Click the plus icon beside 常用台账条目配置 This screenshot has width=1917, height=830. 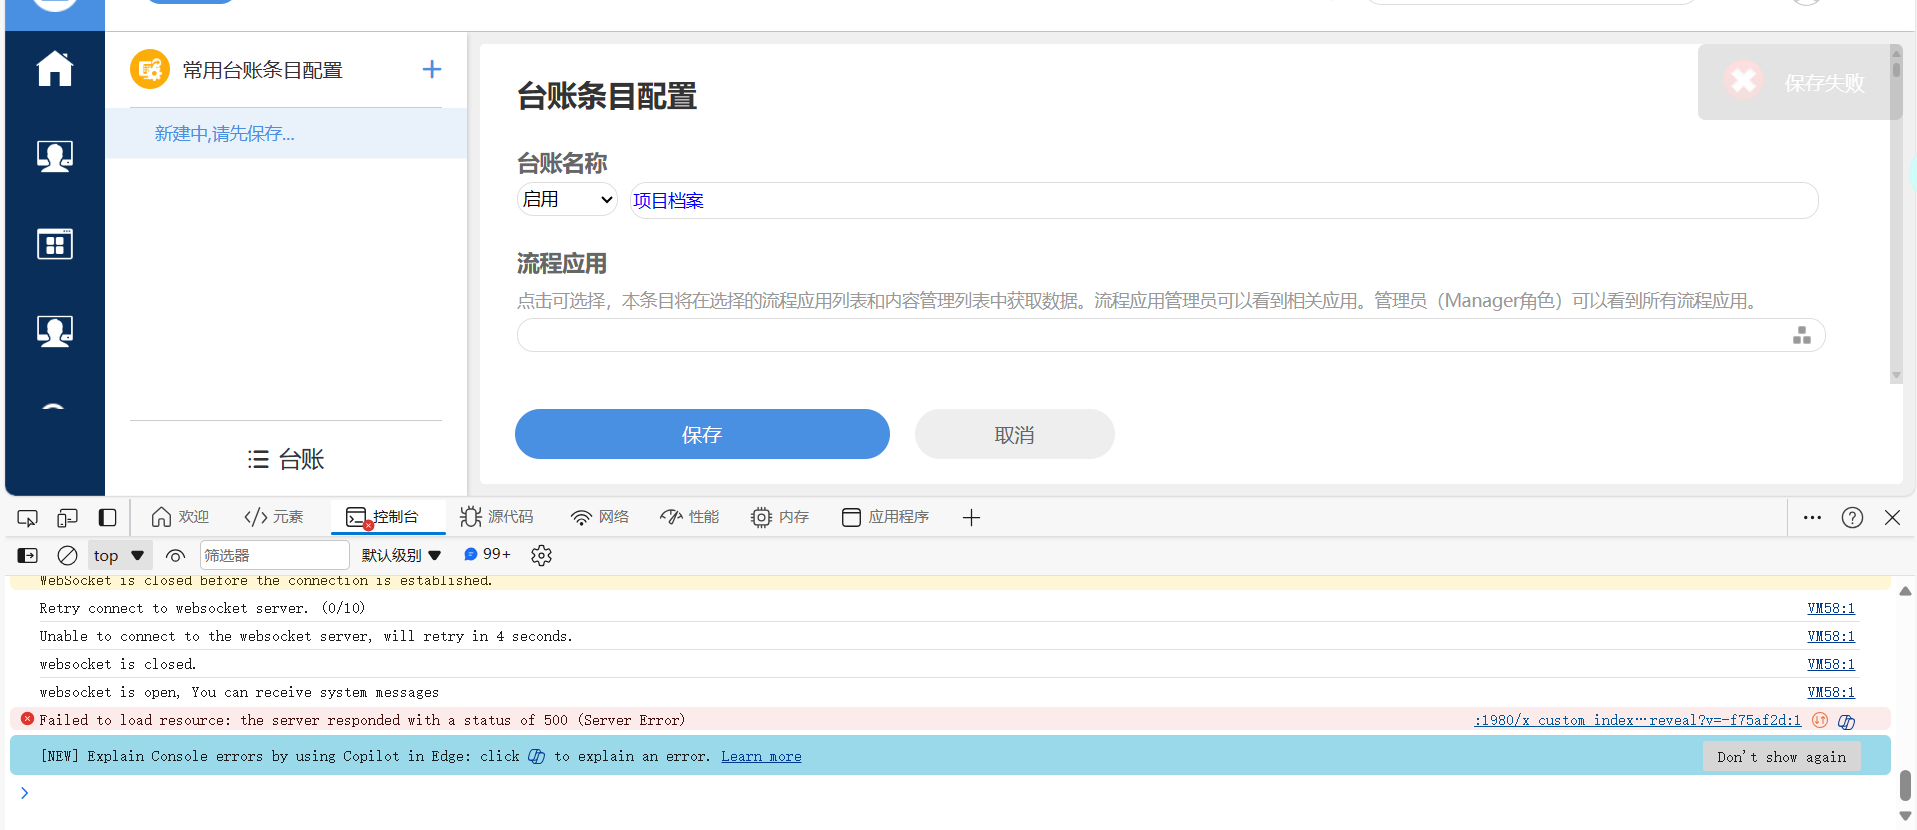[431, 69]
